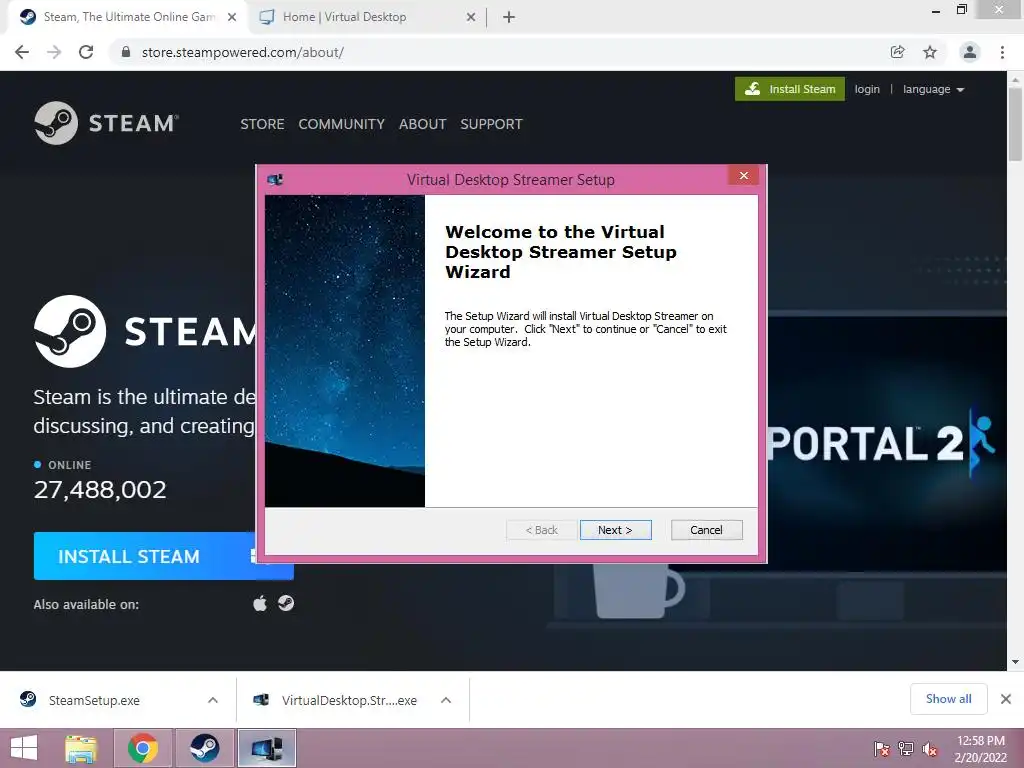Screen dimensions: 1024x768
Task: Close the Virtual Desktop Streamer Setup dialog
Action: pyautogui.click(x=743, y=175)
